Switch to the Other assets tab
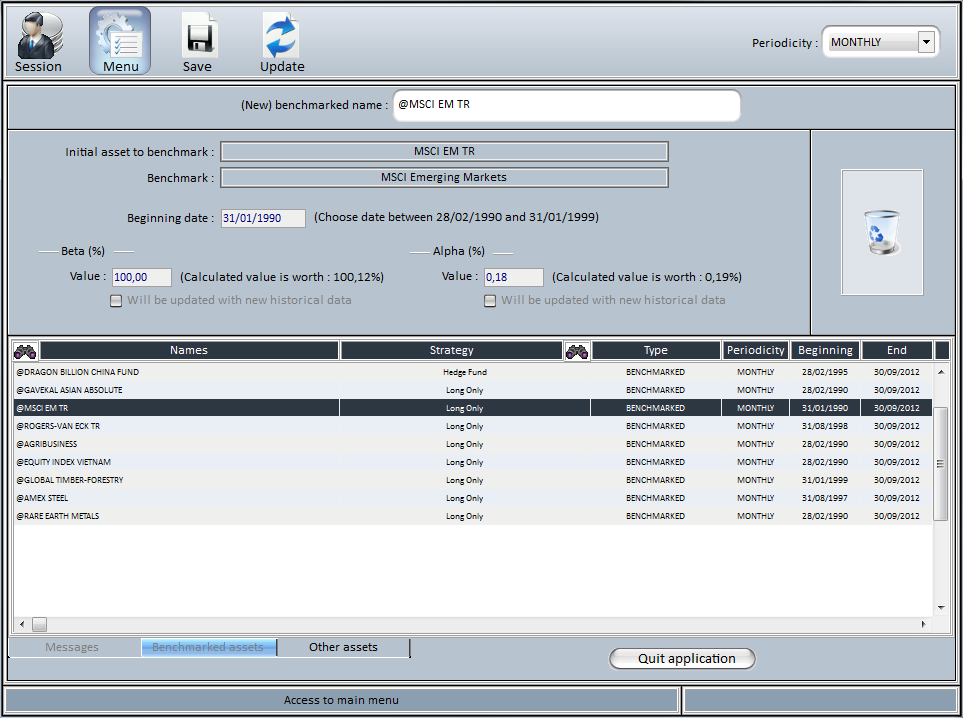This screenshot has height=718, width=963. coord(343,647)
